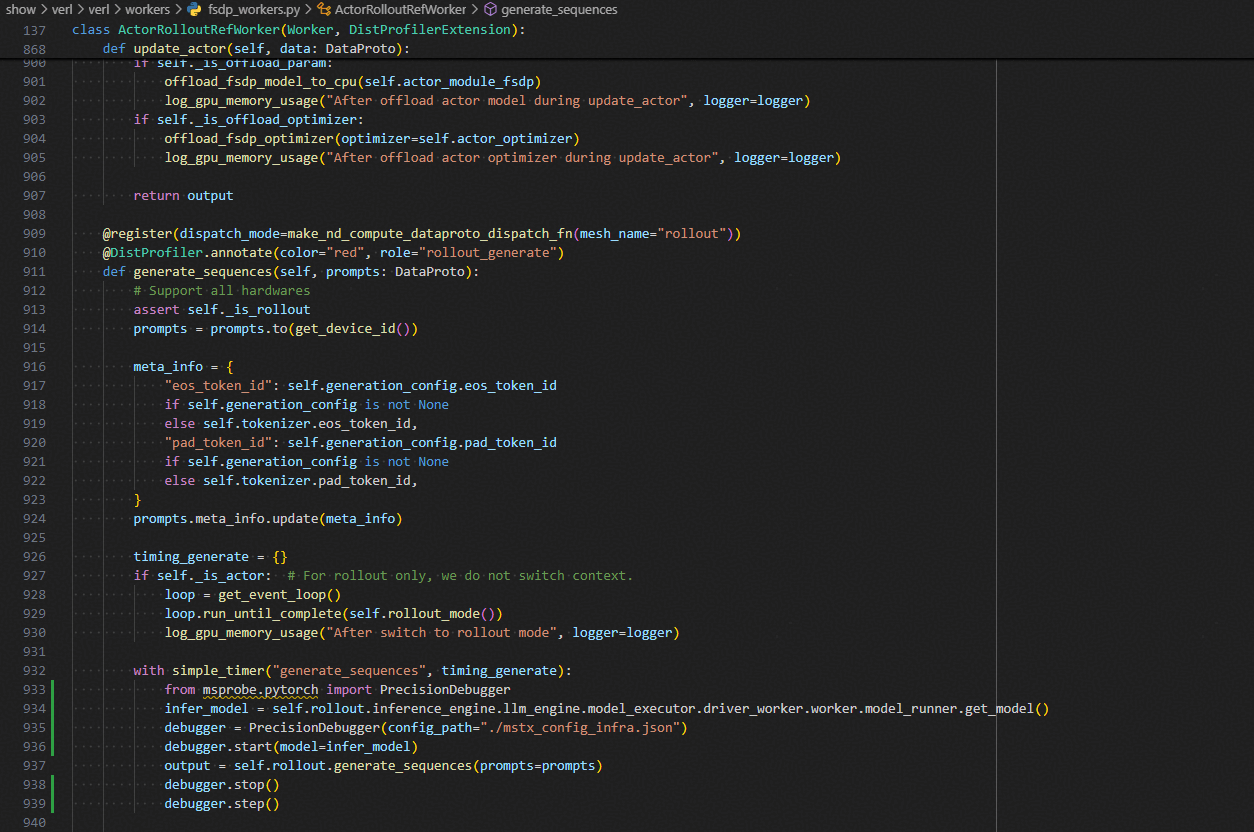The height and width of the screenshot is (832, 1254).
Task: Click comment '# For rollout only, we do not switch context.'
Action: 460,576
